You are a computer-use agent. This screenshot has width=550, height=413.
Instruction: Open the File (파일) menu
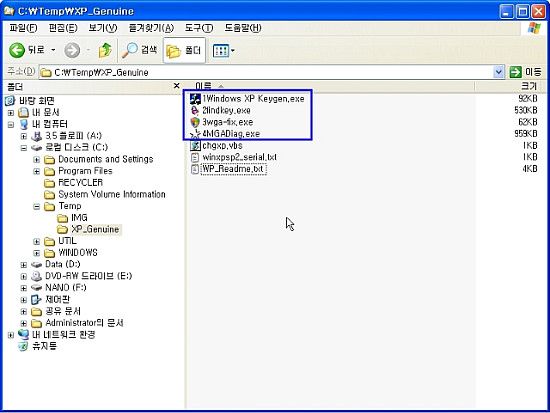coord(23,28)
